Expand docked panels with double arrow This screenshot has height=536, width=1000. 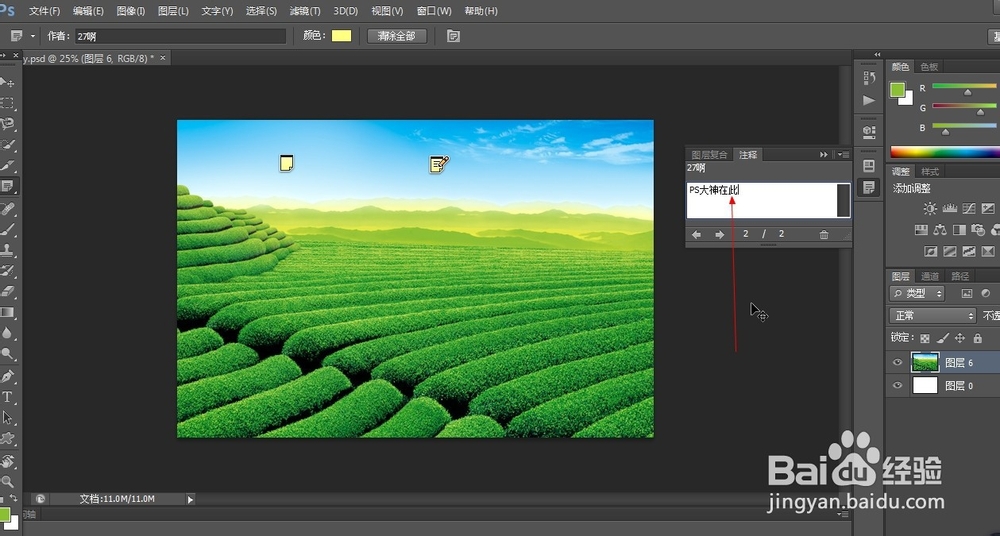[878, 54]
